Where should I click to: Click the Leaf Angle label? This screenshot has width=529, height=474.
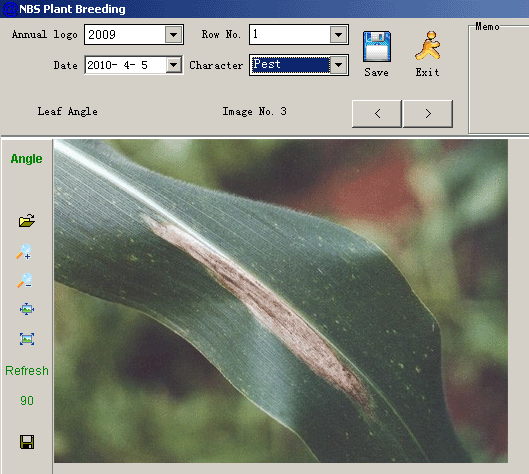point(67,111)
